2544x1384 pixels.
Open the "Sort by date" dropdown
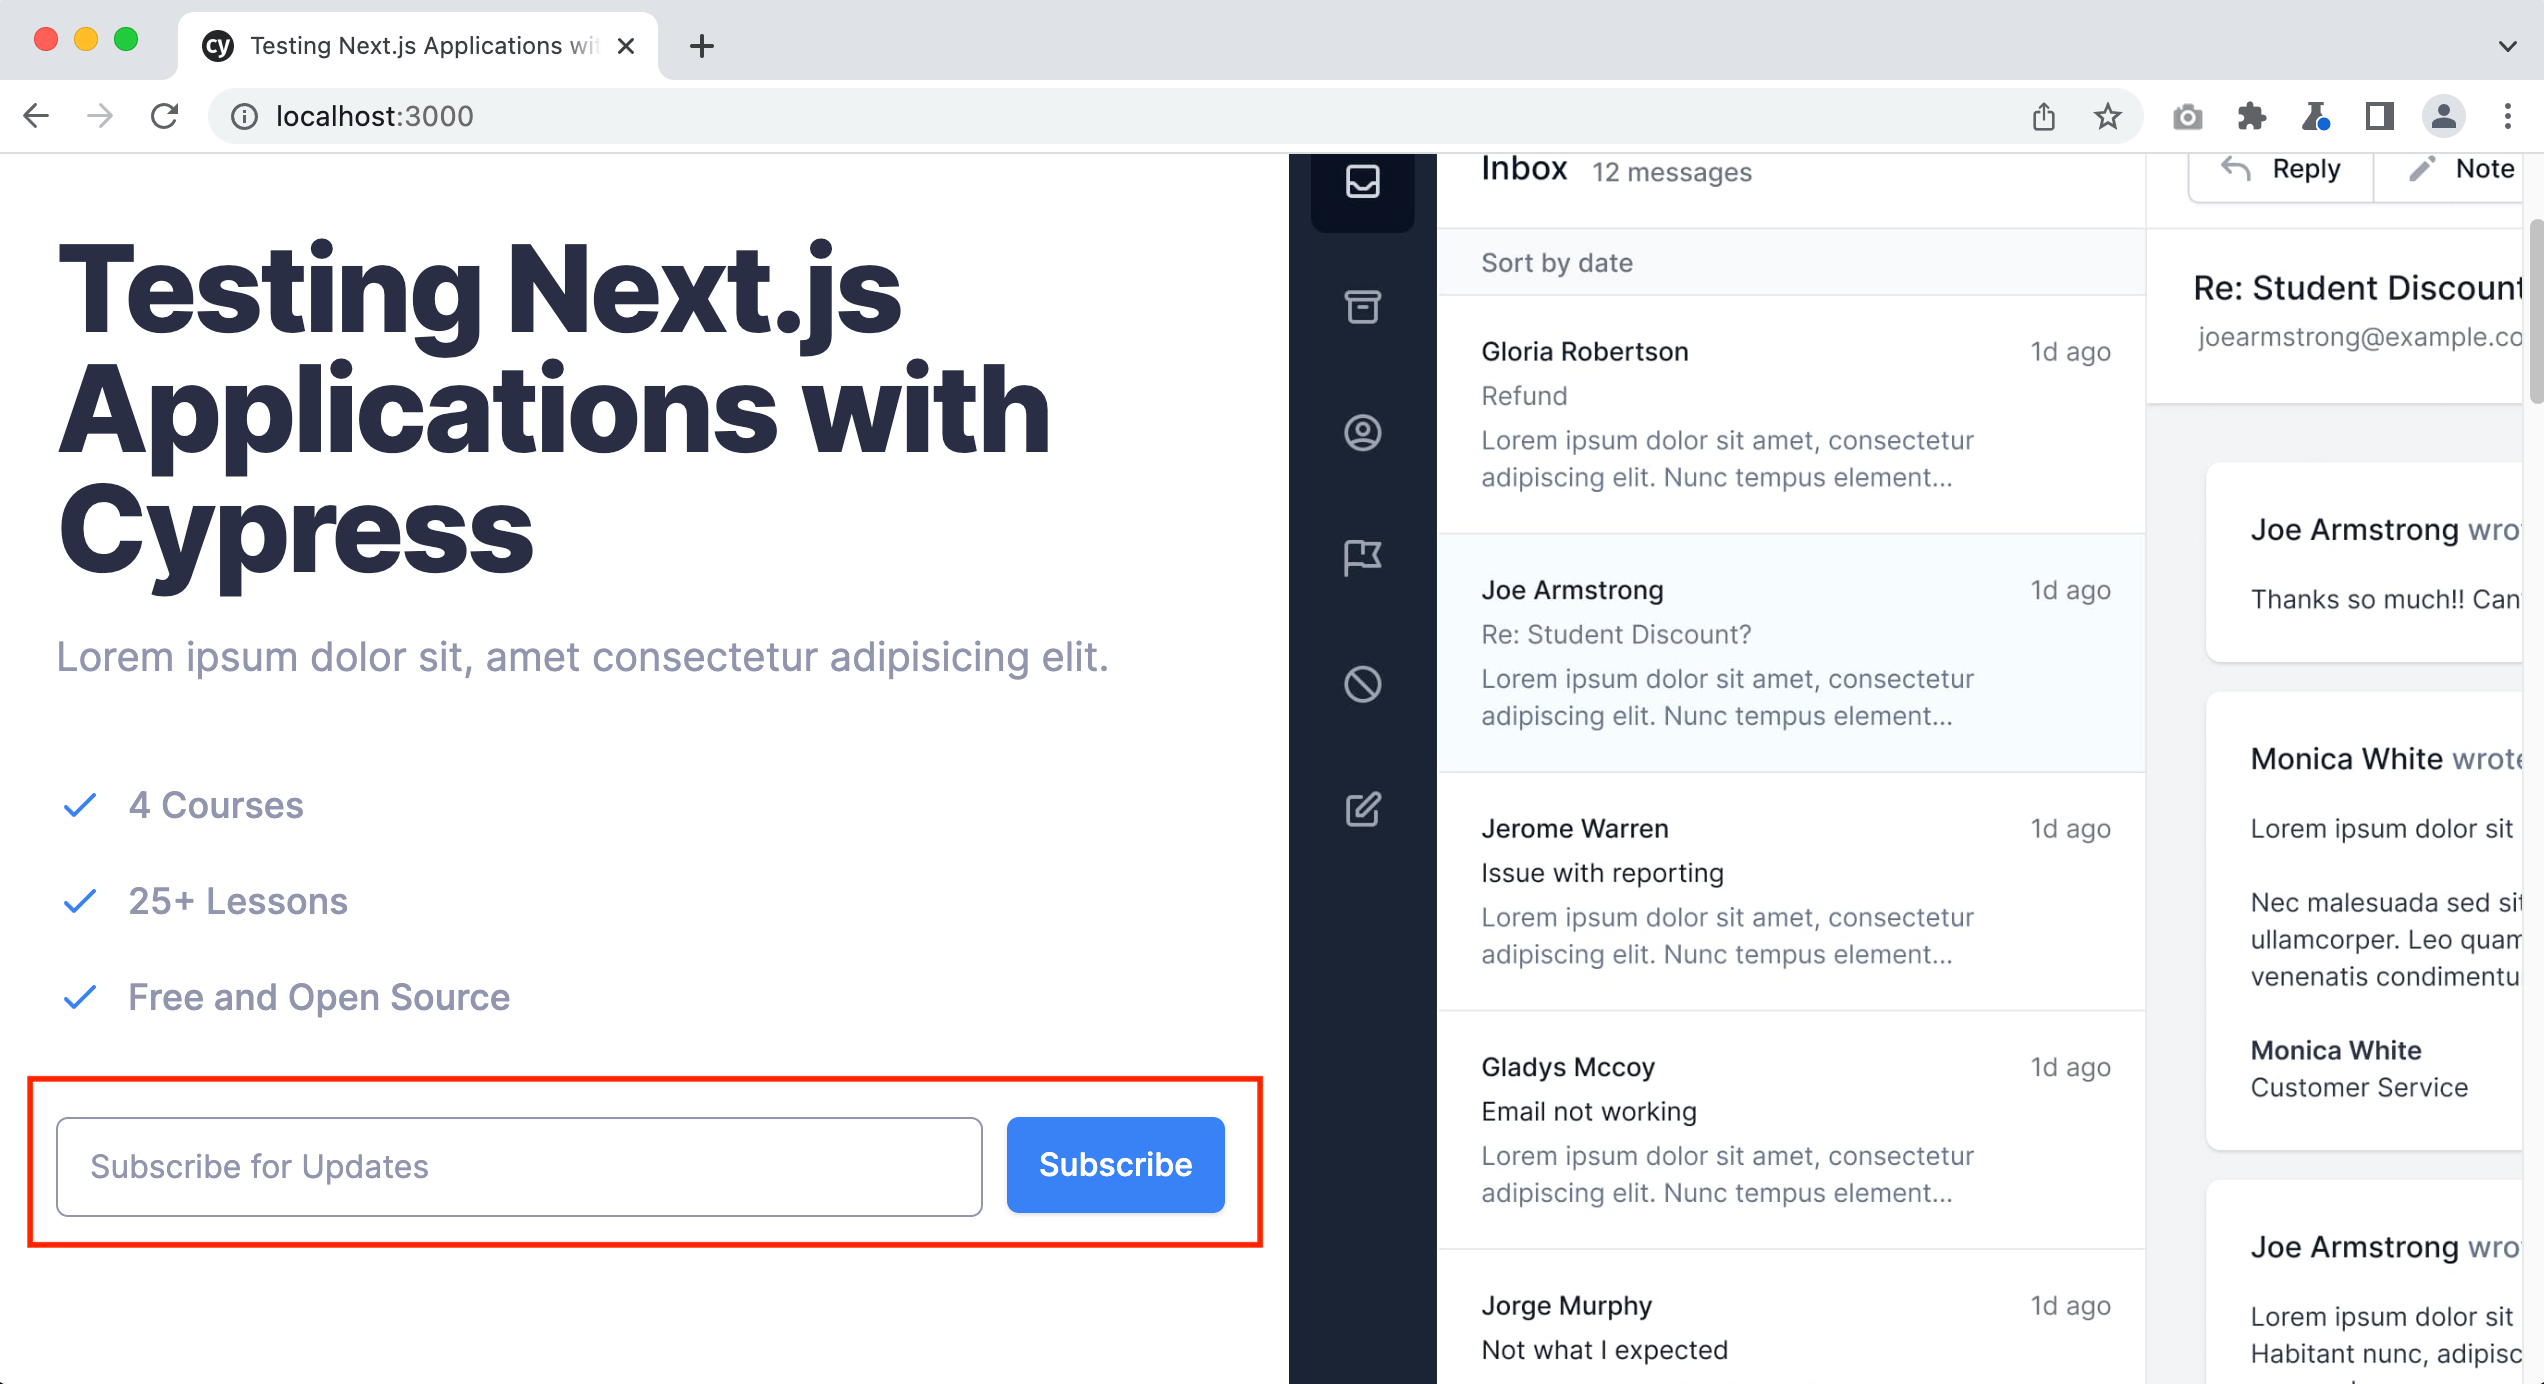(x=1556, y=262)
